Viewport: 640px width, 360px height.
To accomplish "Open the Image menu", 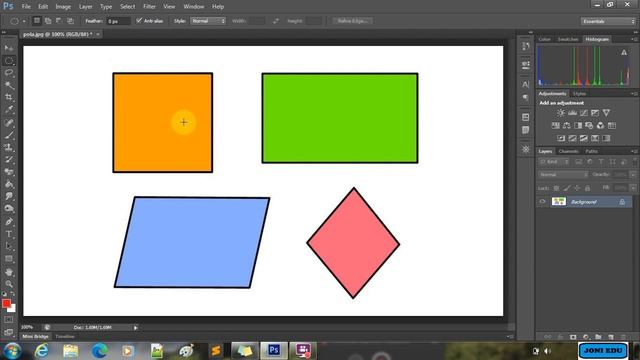I will 63,7.
